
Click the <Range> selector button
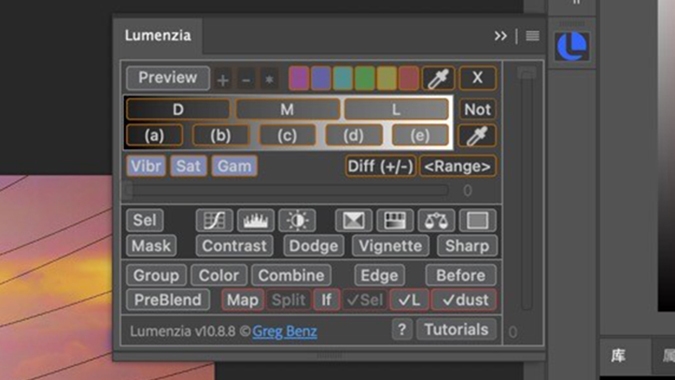[458, 166]
